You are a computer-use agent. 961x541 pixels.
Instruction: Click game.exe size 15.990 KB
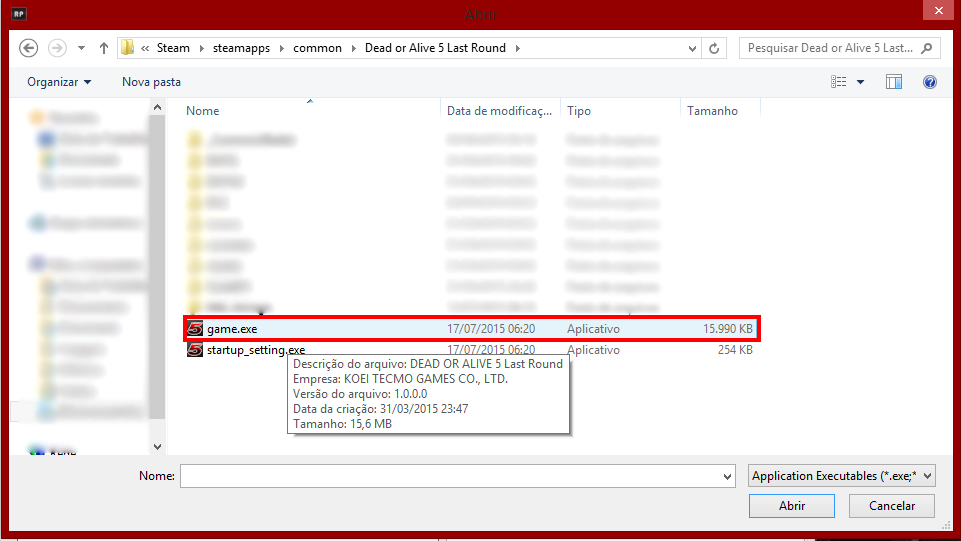pos(727,328)
